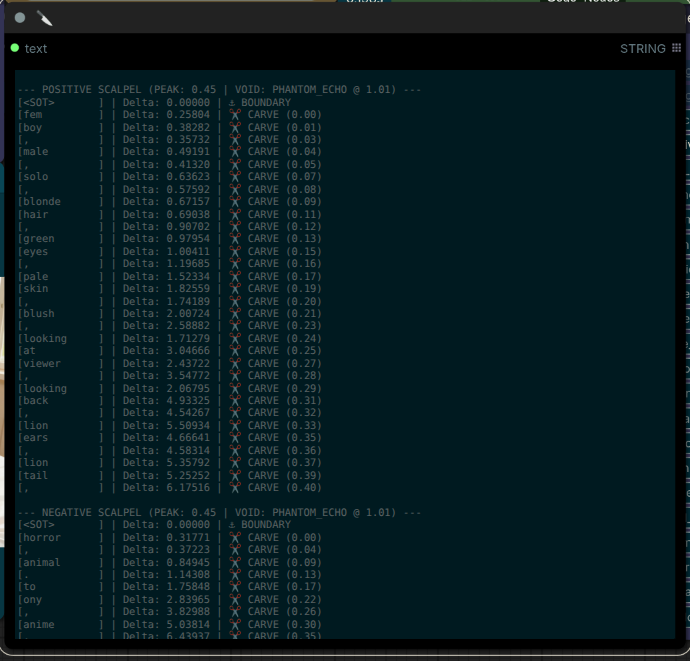Click the STRING output label
The image size is (690, 661).
click(642, 48)
